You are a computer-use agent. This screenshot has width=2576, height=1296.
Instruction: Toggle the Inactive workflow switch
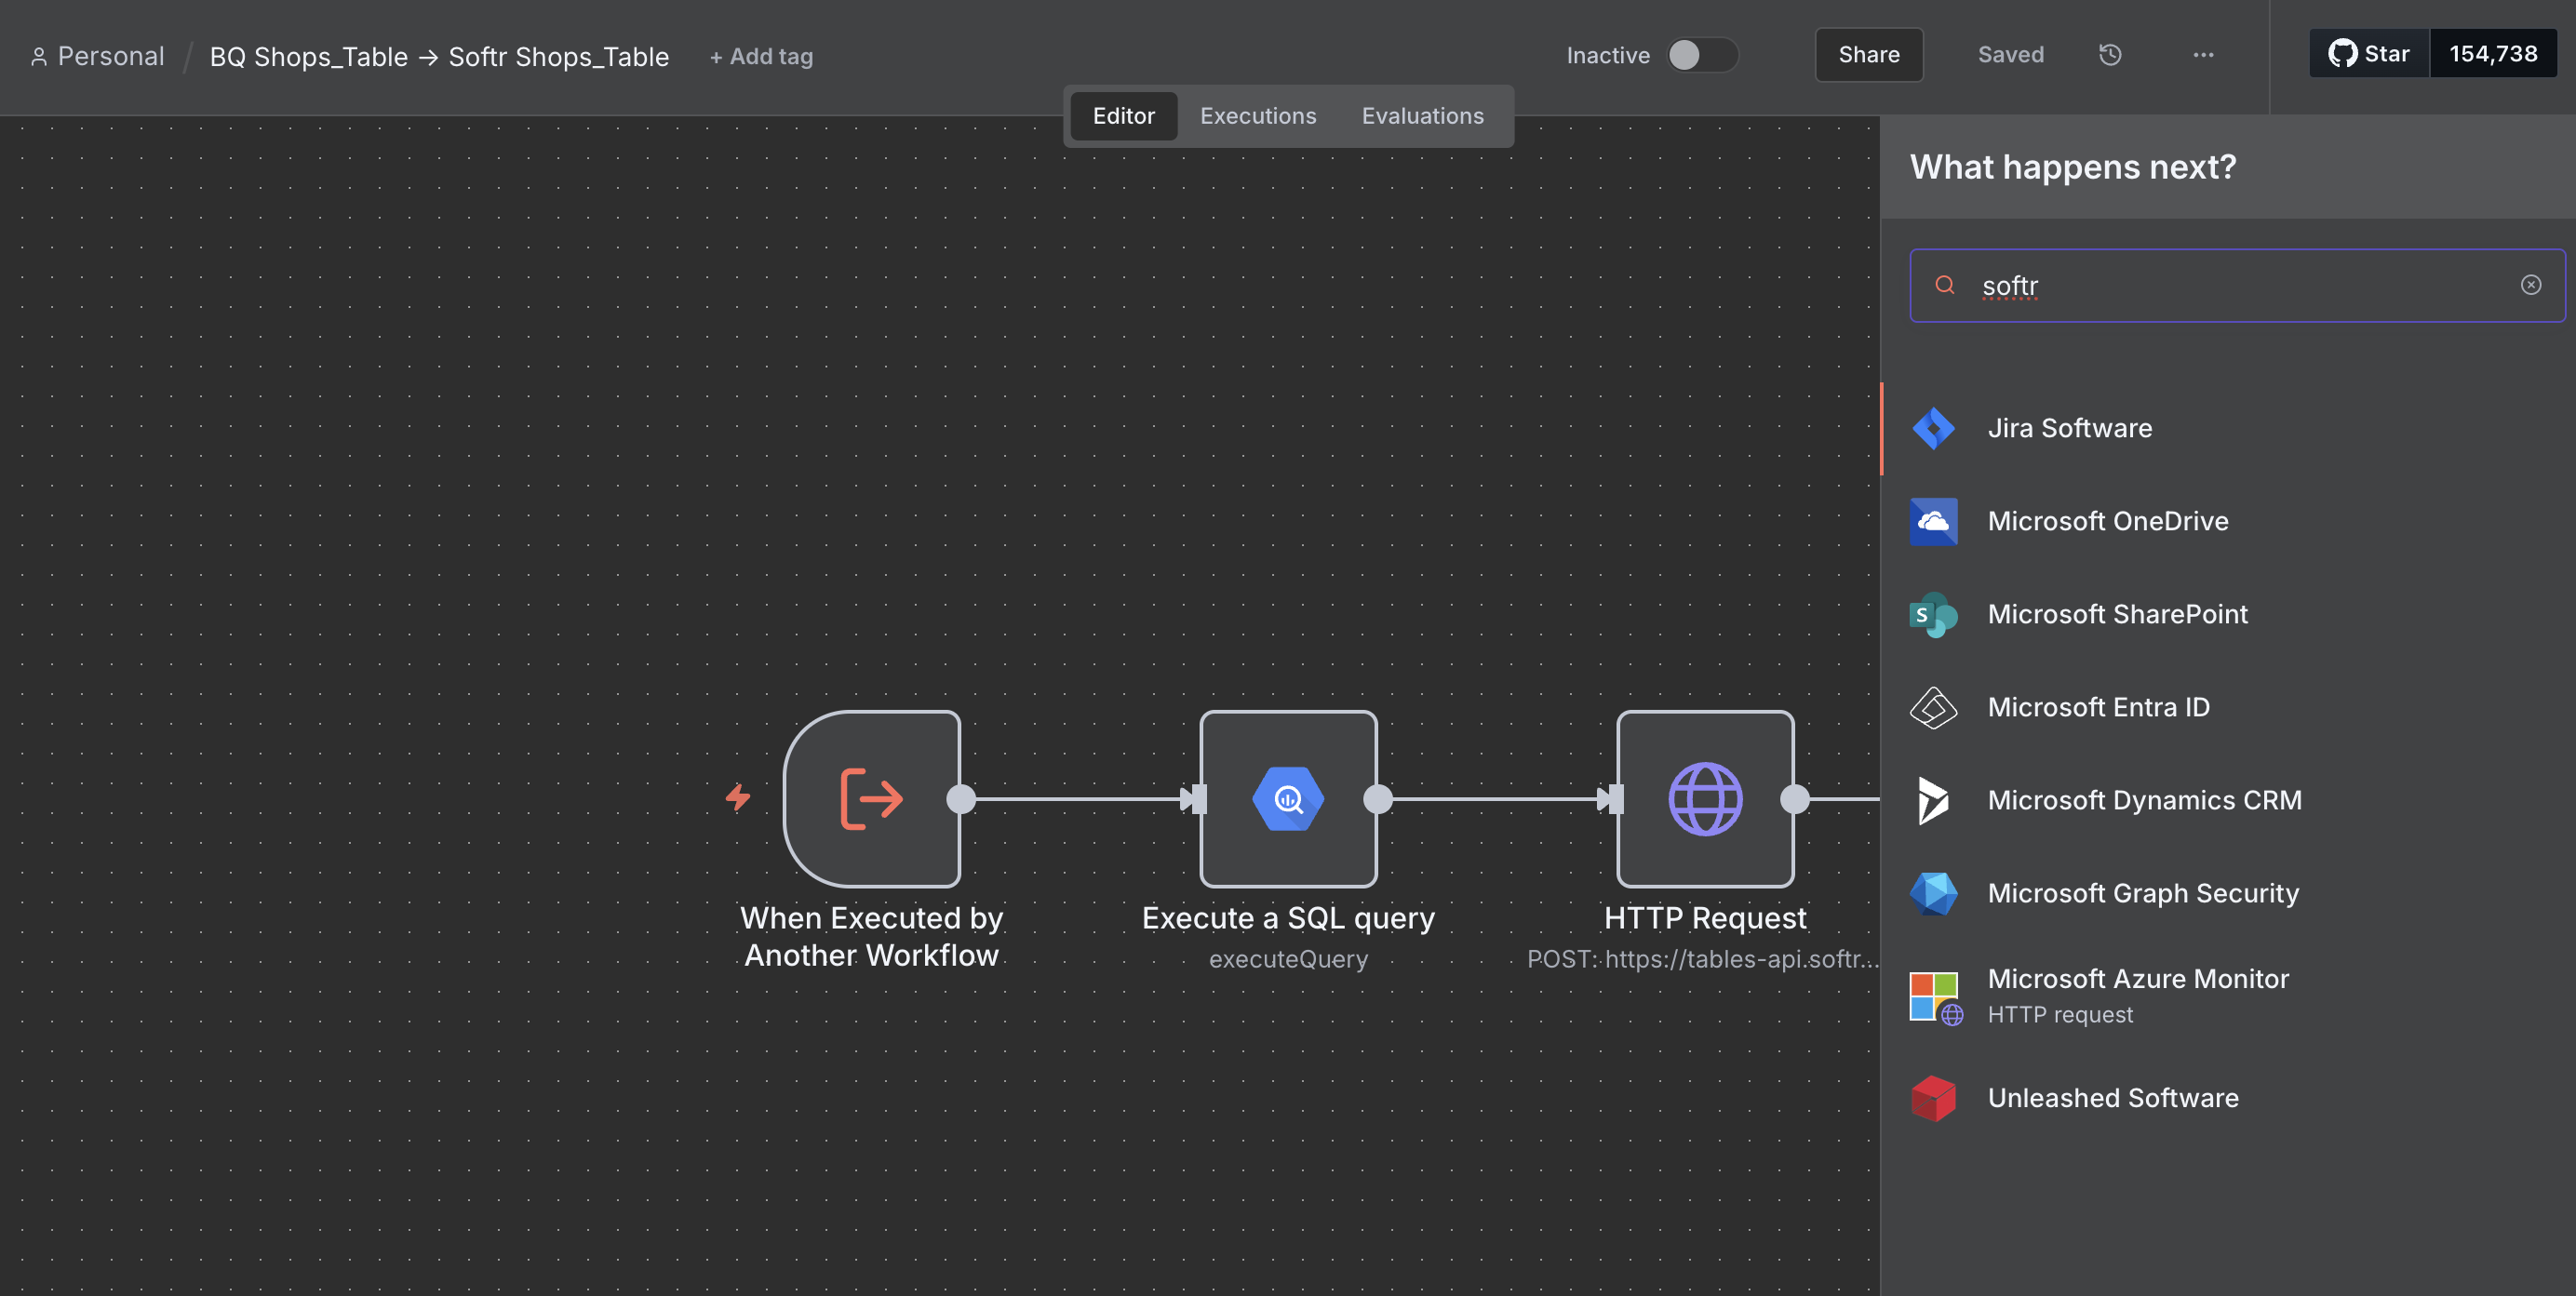pyautogui.click(x=1701, y=55)
